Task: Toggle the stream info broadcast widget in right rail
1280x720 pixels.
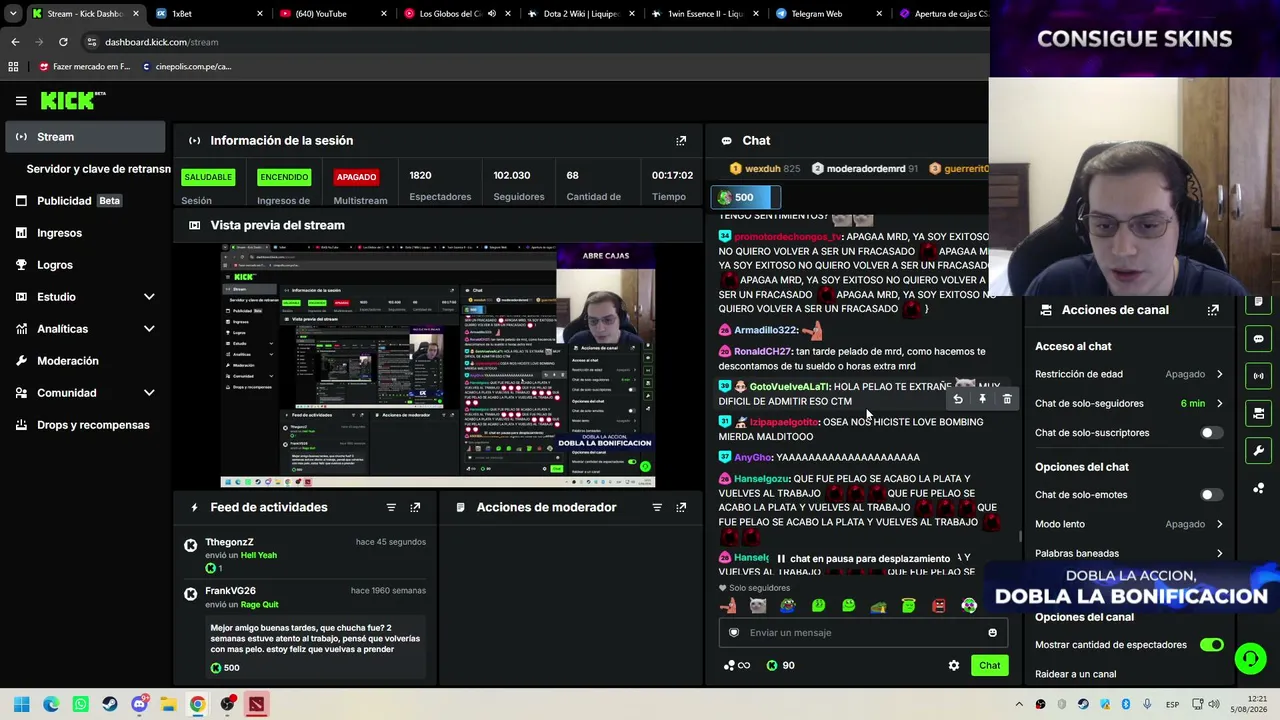Action: tap(1259, 376)
